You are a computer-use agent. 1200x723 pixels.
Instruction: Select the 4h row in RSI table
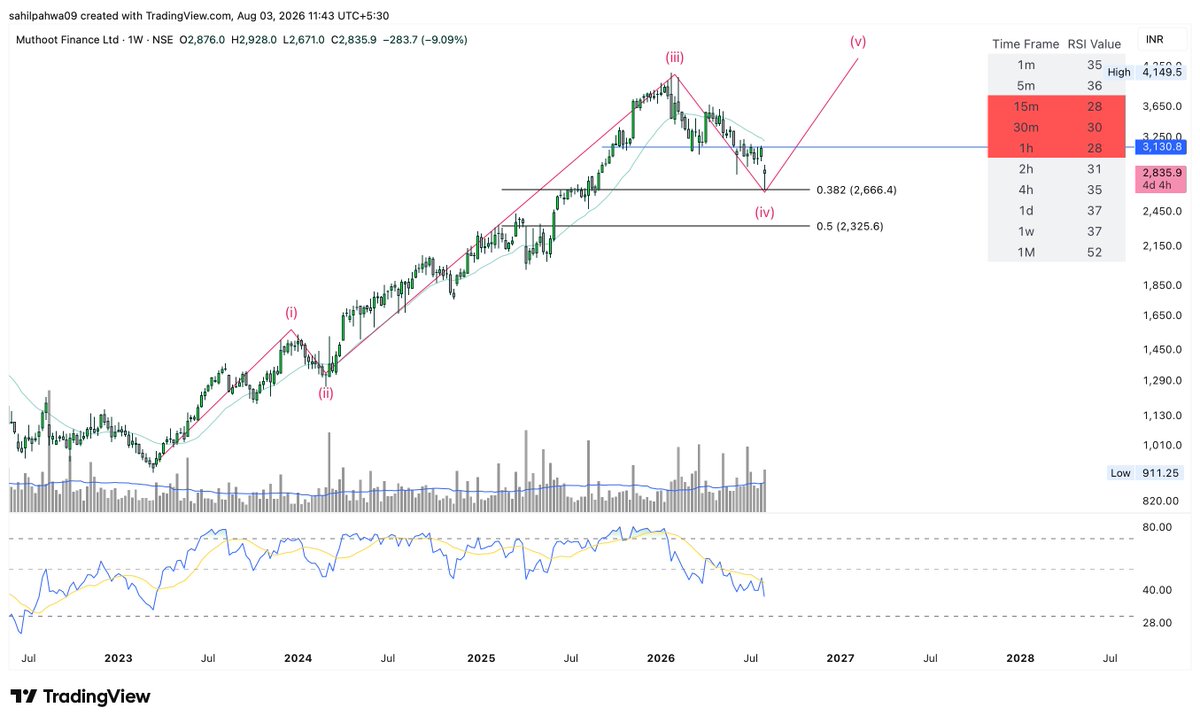pos(1056,190)
